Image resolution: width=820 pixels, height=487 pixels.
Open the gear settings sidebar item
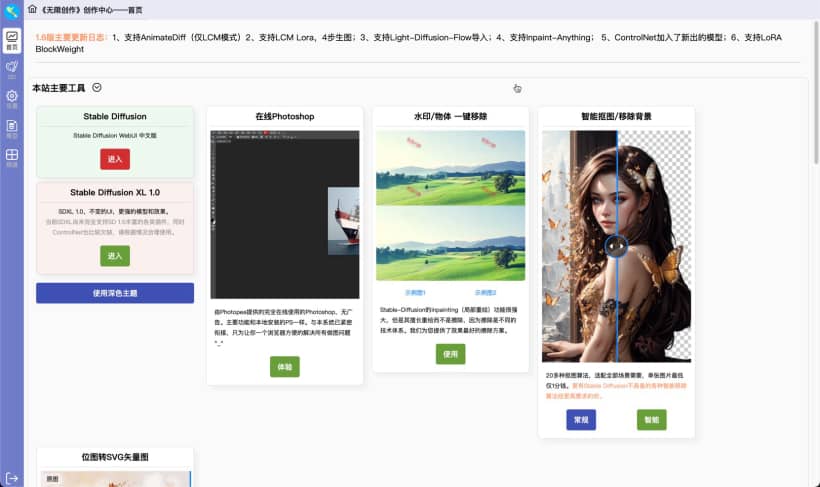tap(12, 99)
